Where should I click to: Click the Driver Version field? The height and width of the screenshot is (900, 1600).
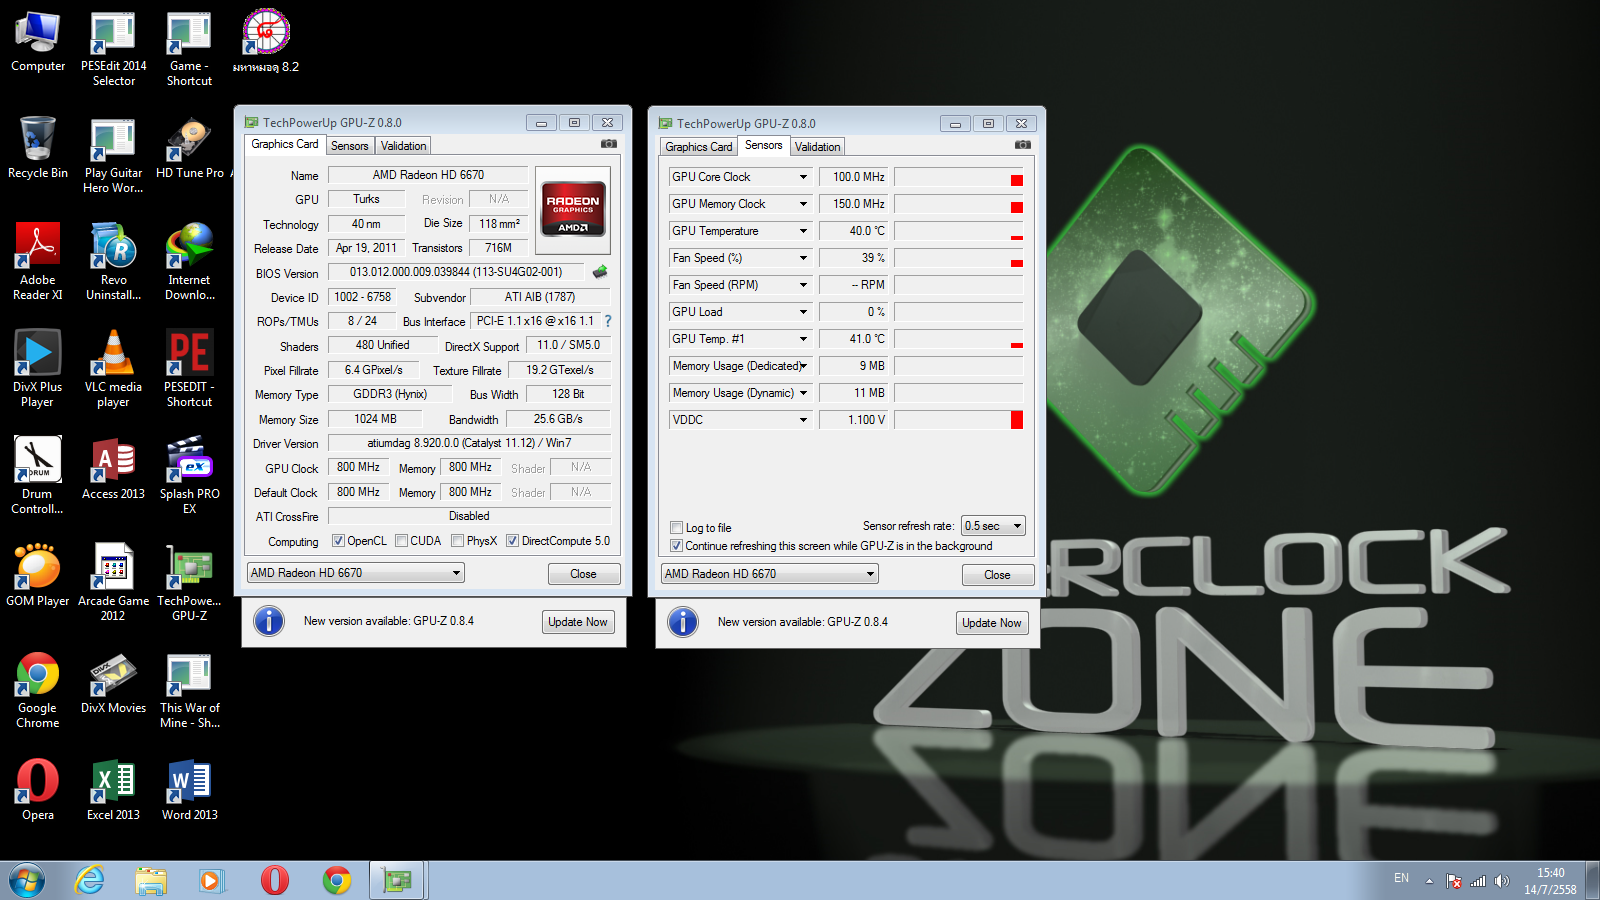pos(469,443)
